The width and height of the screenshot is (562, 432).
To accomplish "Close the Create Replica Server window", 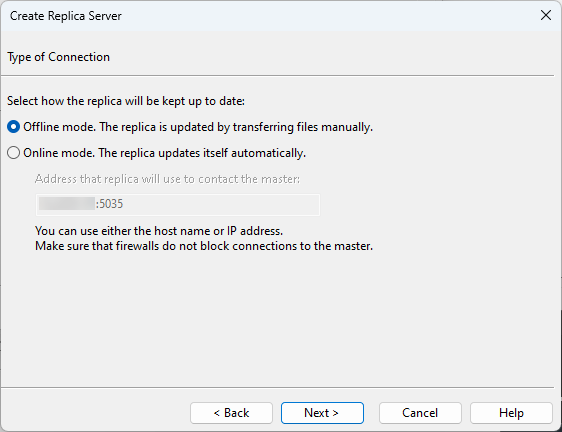I will tap(546, 15).
